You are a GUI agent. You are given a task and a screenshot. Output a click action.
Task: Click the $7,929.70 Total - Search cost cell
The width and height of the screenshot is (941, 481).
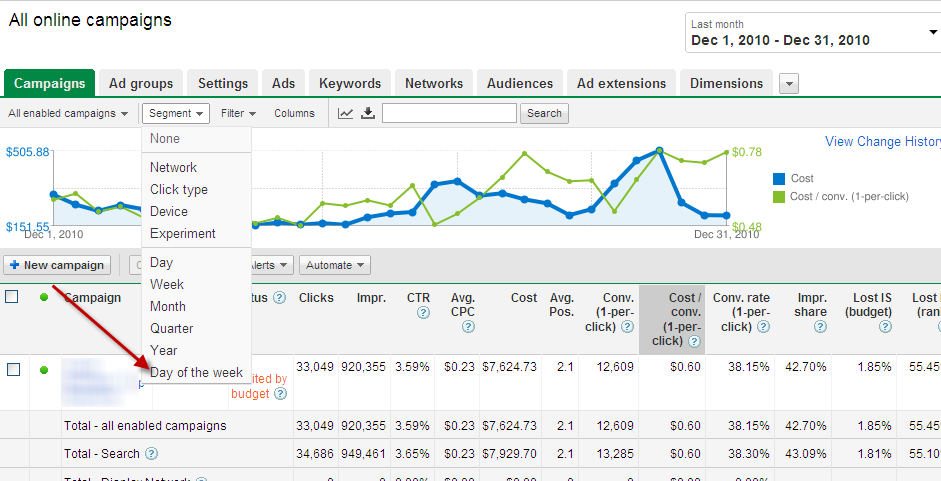pos(509,454)
